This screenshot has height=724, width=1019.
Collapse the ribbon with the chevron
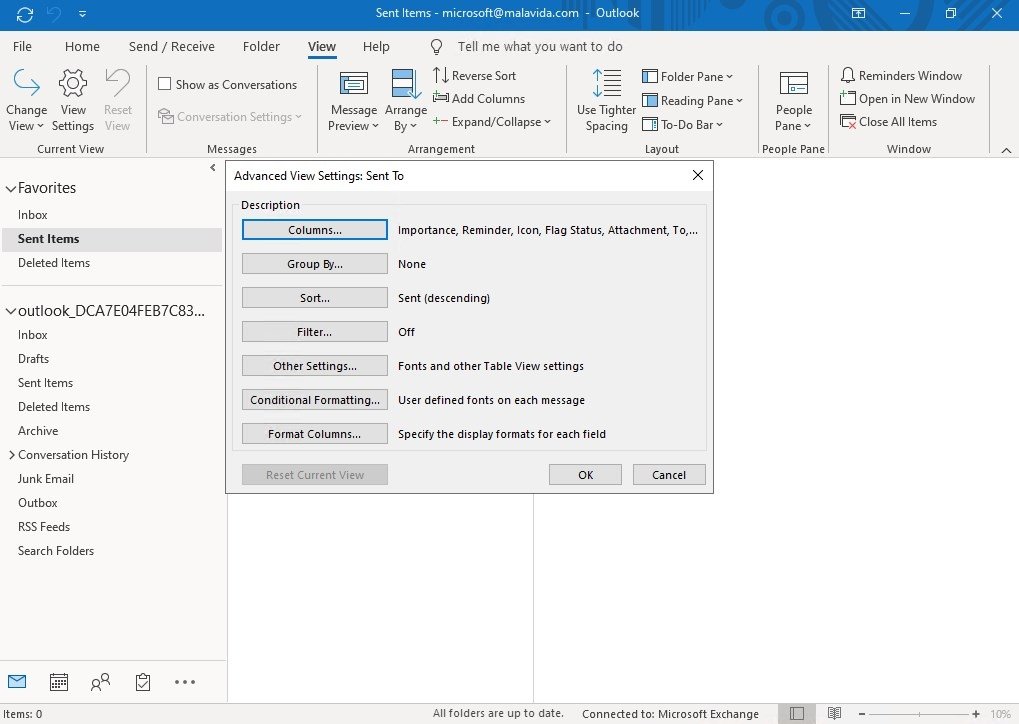point(1006,150)
